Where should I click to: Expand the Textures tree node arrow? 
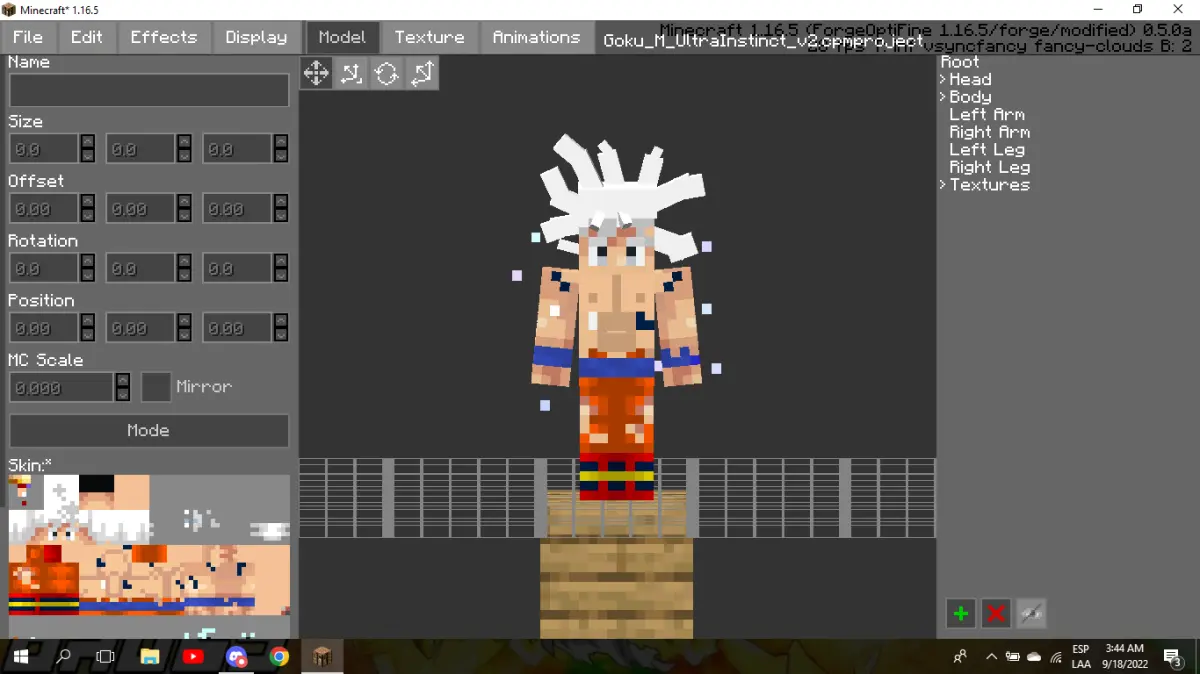click(942, 185)
